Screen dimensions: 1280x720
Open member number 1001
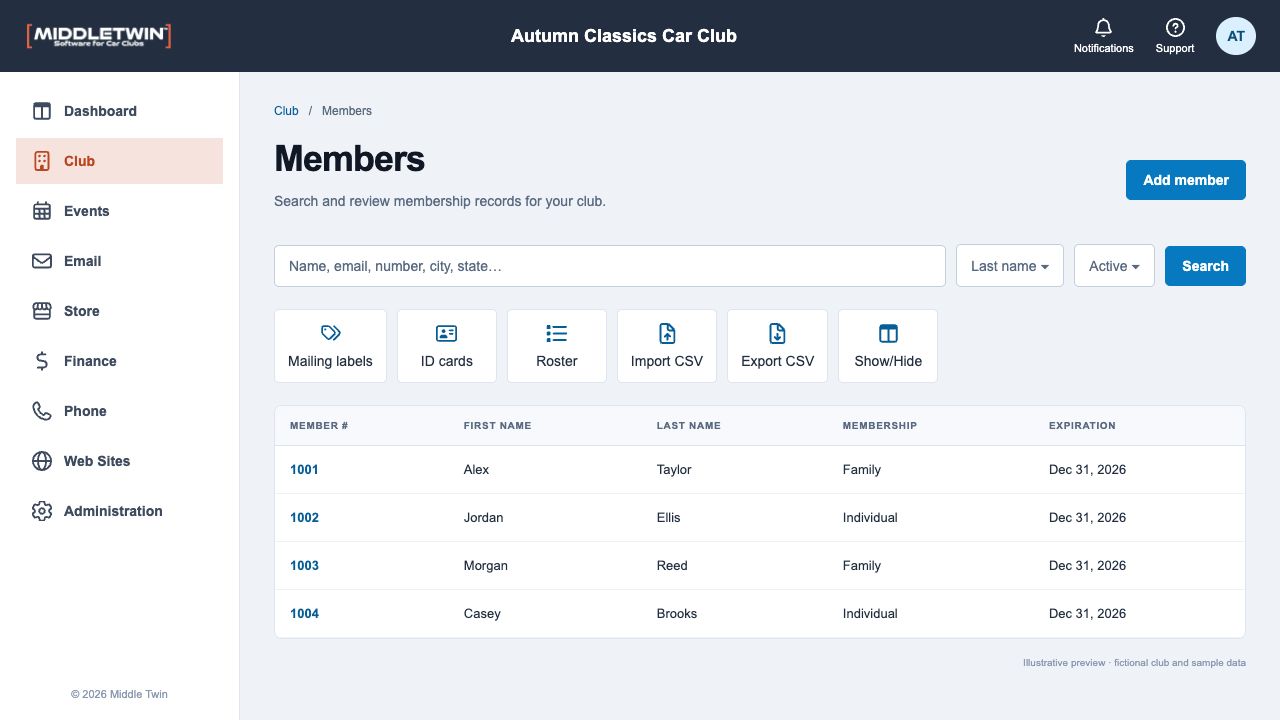click(304, 469)
